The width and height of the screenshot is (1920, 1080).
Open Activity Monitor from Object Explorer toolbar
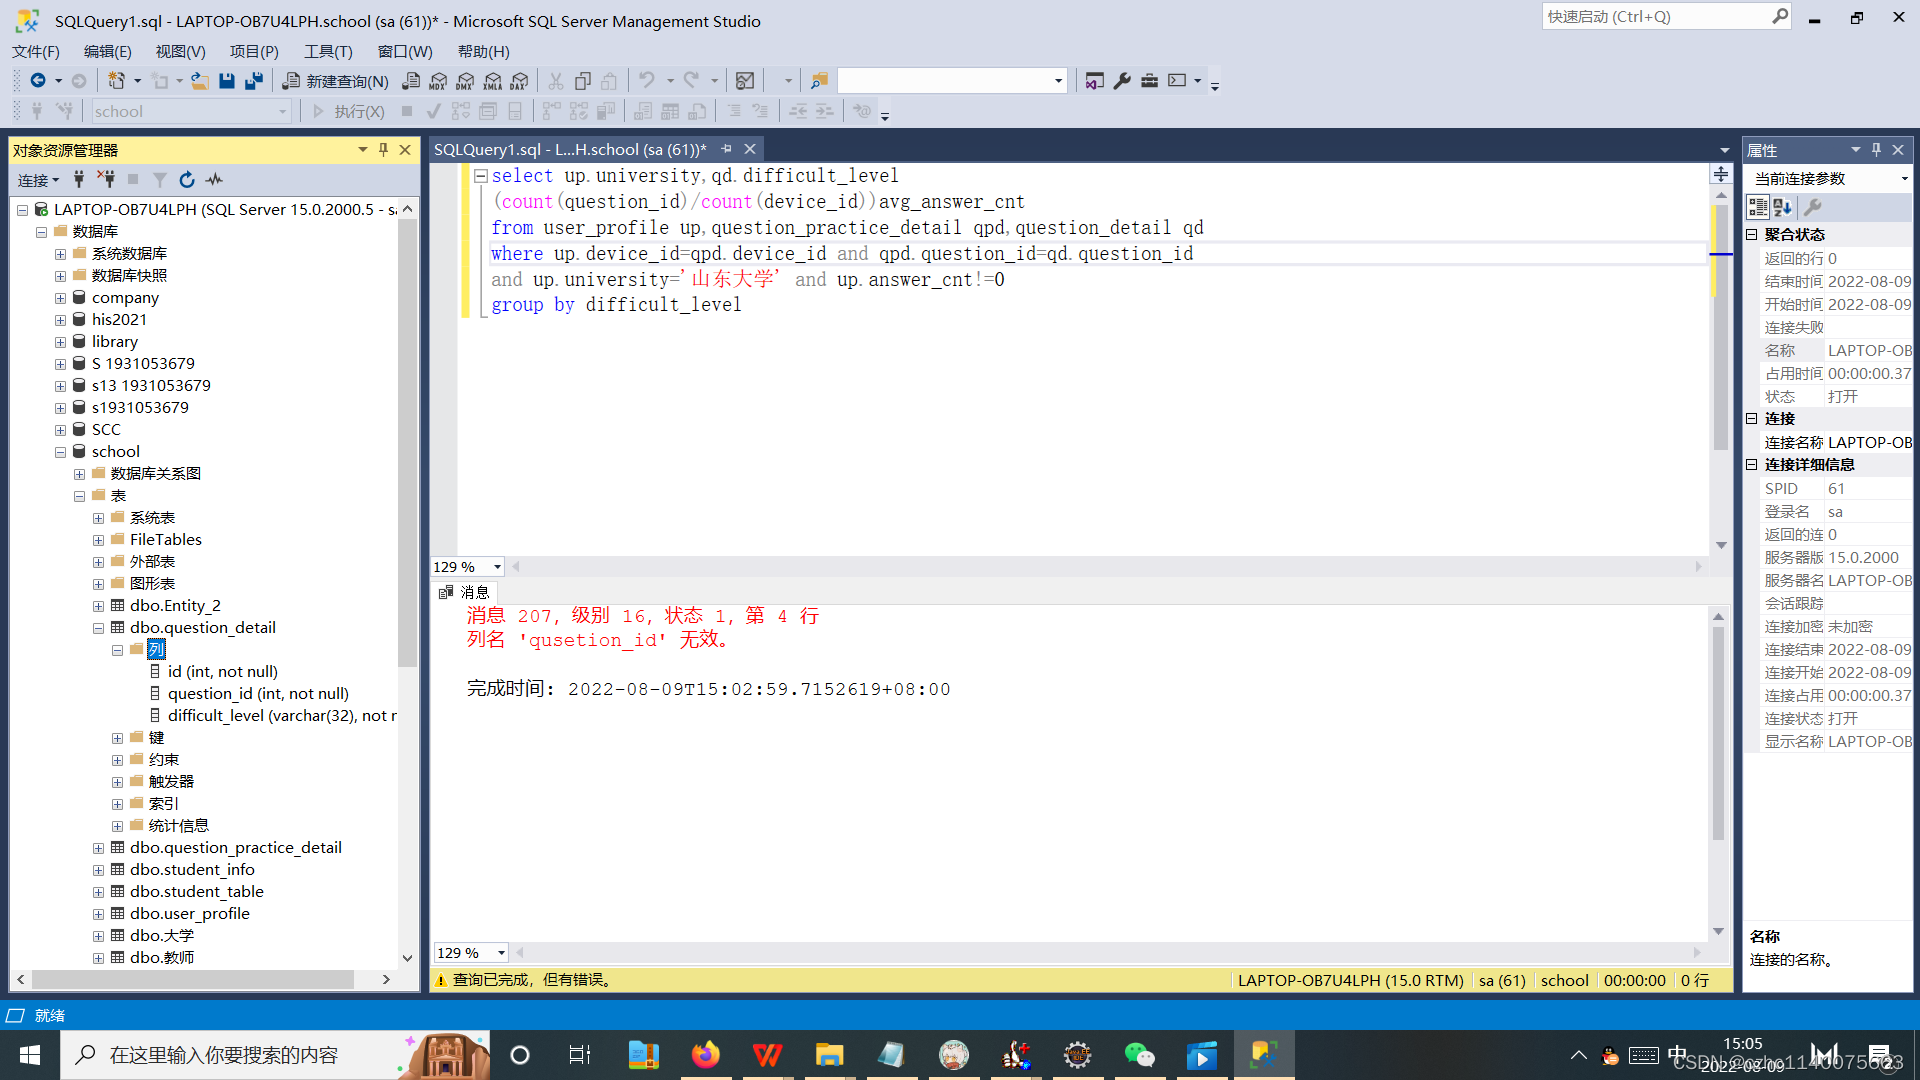coord(214,180)
